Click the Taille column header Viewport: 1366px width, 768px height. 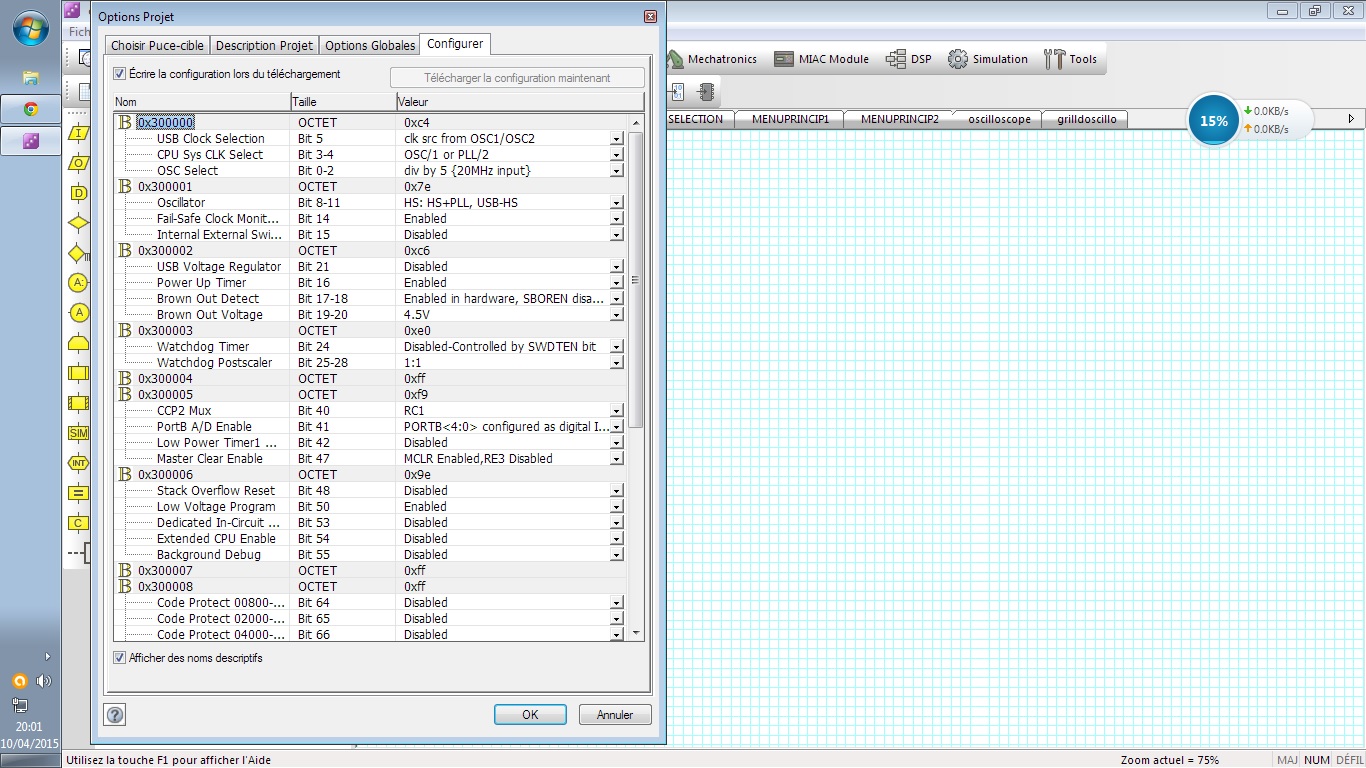[x=343, y=102]
